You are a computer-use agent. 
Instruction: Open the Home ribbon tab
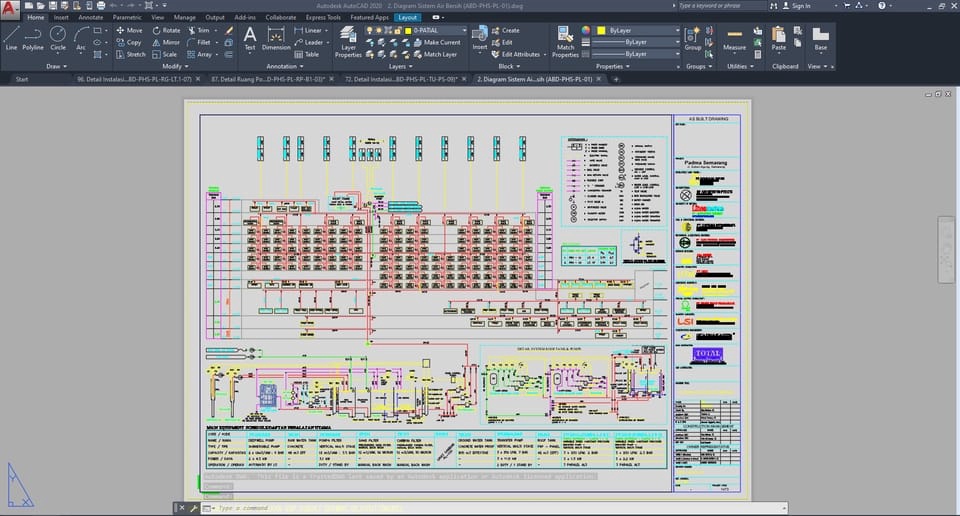point(36,17)
